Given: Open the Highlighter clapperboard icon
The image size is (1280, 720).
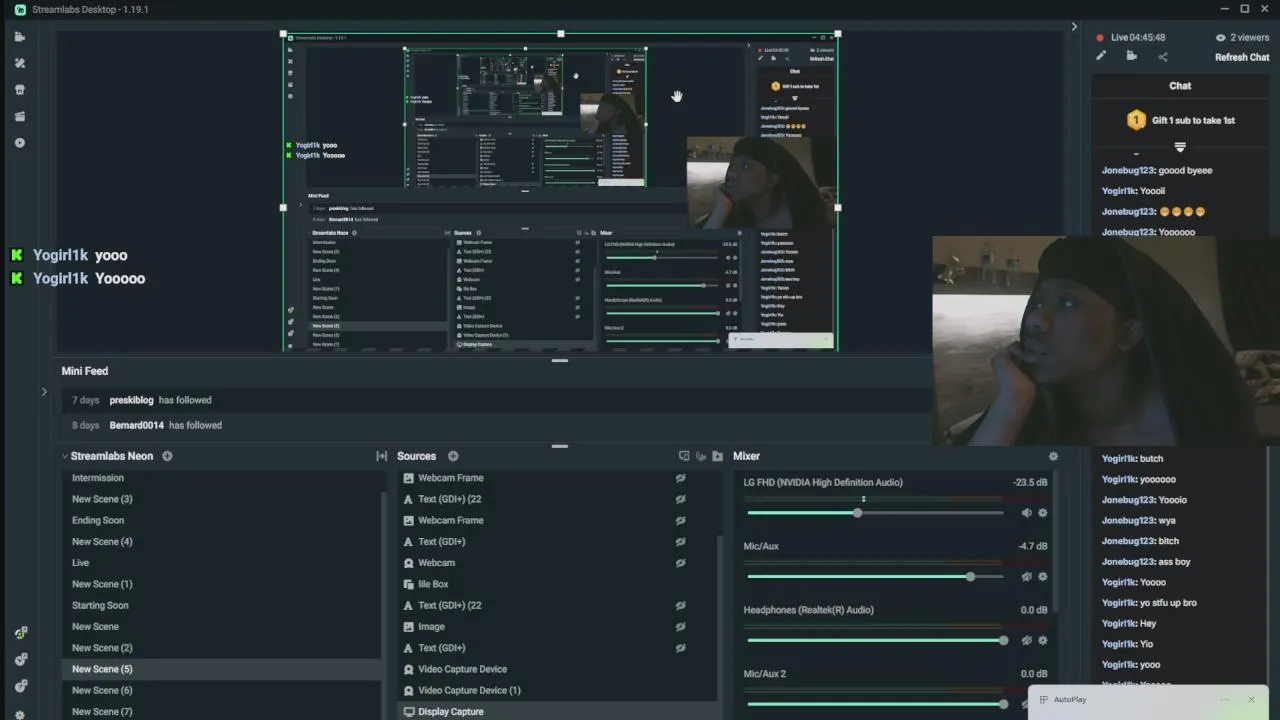Looking at the screenshot, I should [x=20, y=116].
